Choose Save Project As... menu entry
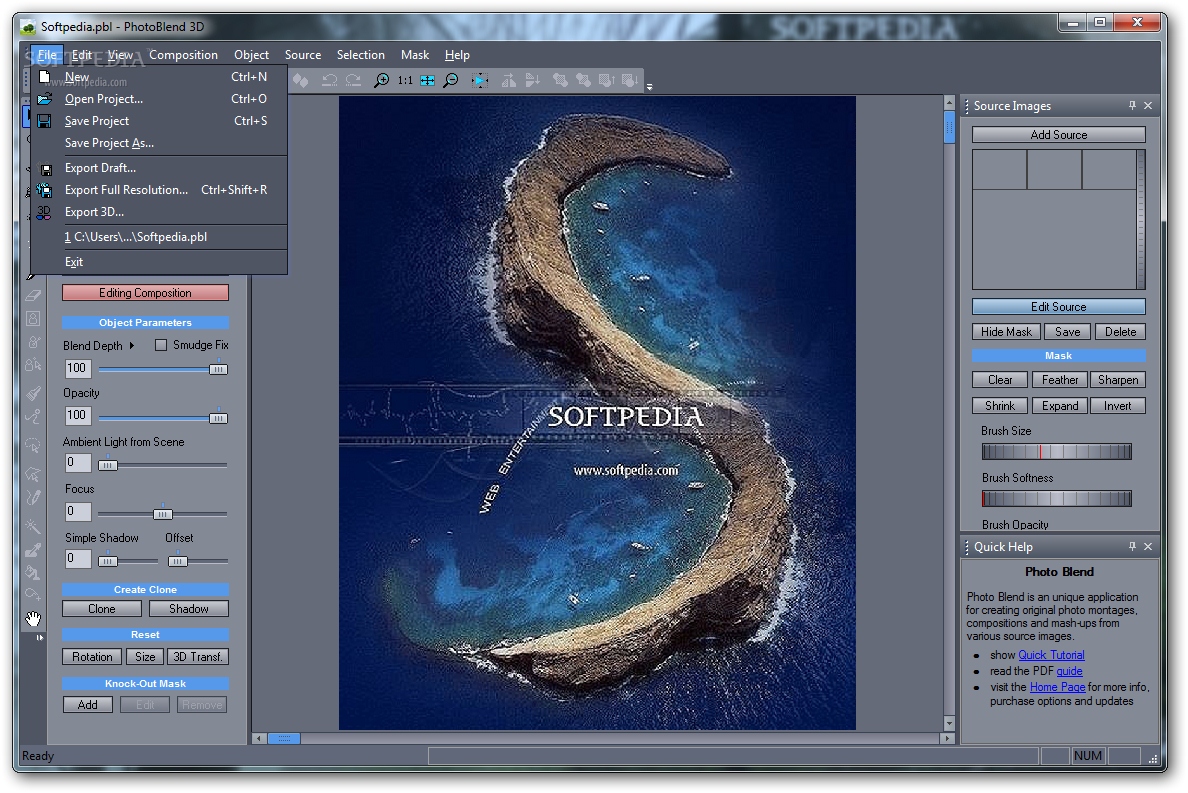Viewport: 1188px width, 793px height. coord(159,143)
